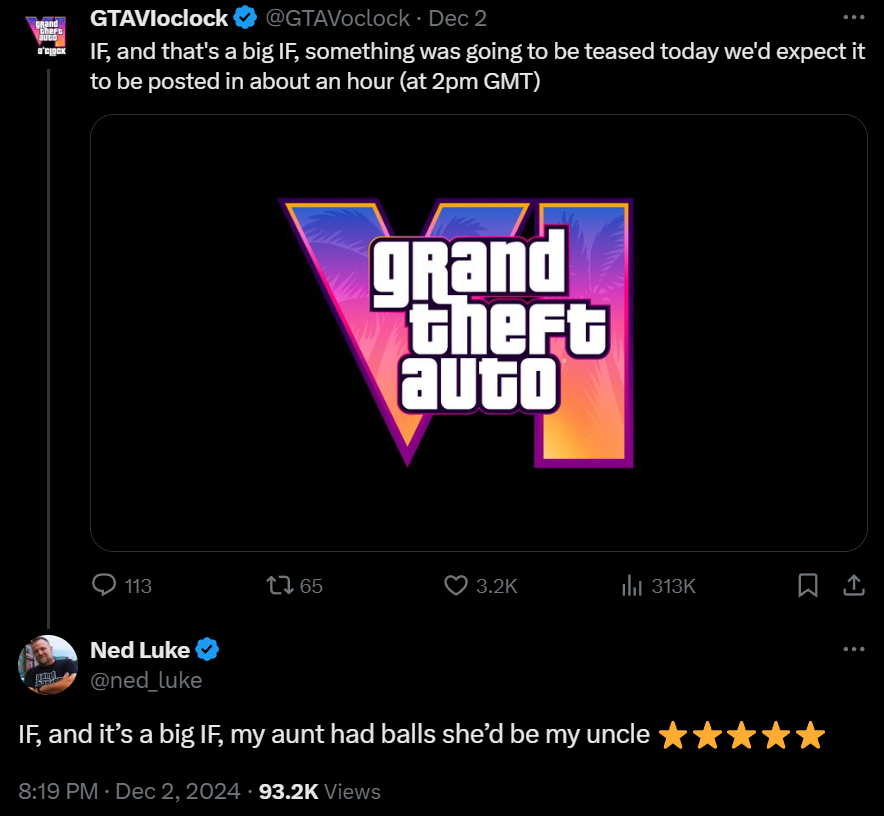Click the 8:19 PM Dec 2, 2024 timestamp
This screenshot has width=884, height=816.
pyautogui.click(x=129, y=791)
